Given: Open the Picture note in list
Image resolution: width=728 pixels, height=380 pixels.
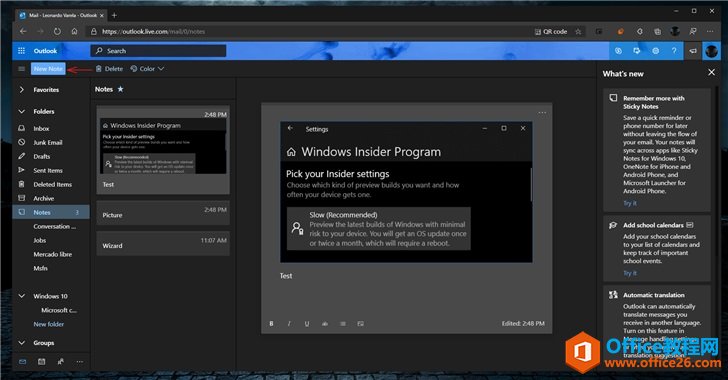Looking at the screenshot, I should 163,213.
